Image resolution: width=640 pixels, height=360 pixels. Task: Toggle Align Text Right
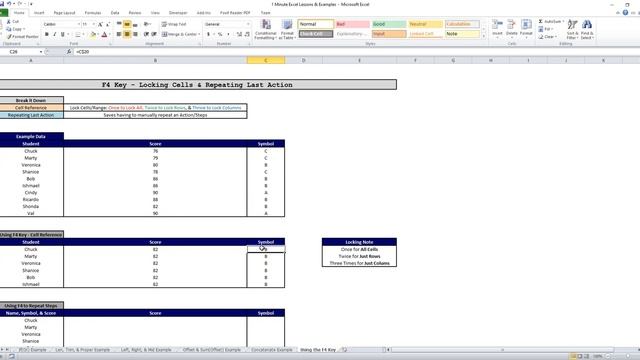pyautogui.click(x=135, y=34)
